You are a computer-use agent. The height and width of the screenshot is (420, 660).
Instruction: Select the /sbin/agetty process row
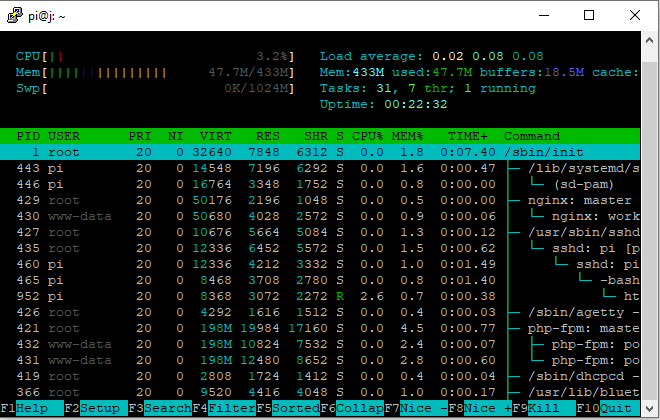point(320,312)
